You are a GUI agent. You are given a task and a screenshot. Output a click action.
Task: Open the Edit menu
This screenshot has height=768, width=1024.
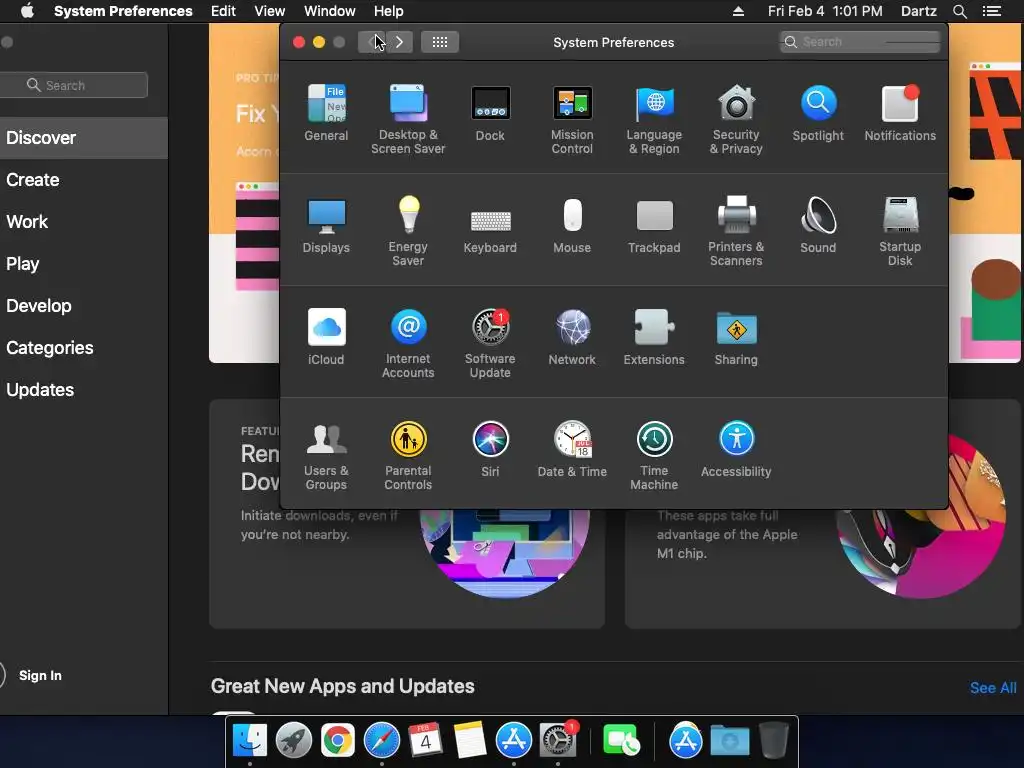(223, 11)
